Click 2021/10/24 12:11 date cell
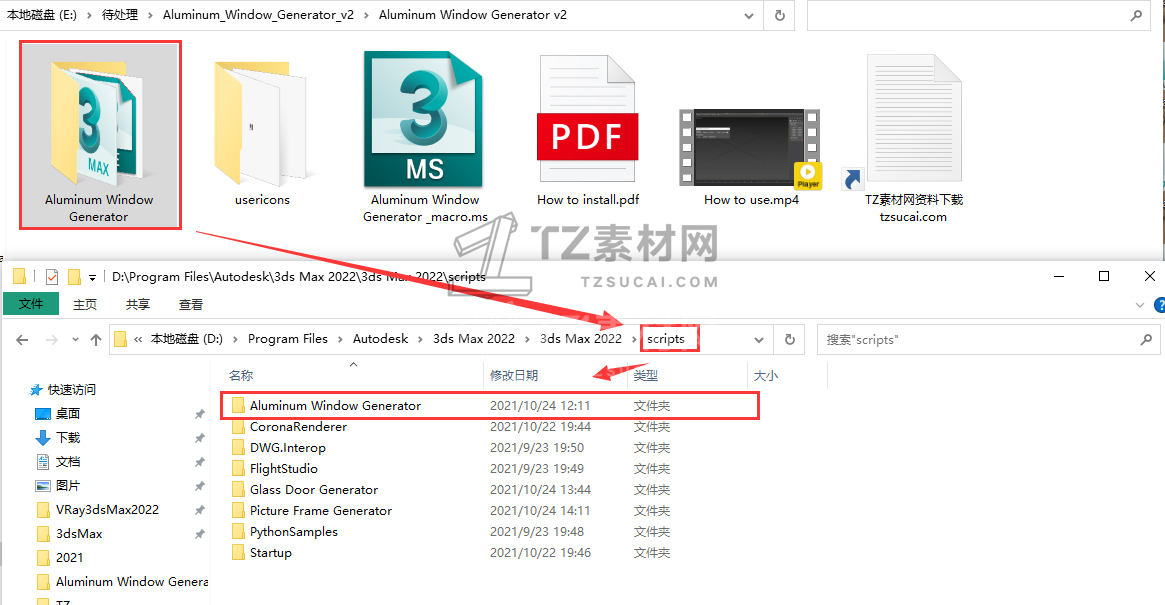Image resolution: width=1165 pixels, height=605 pixels. [x=540, y=406]
